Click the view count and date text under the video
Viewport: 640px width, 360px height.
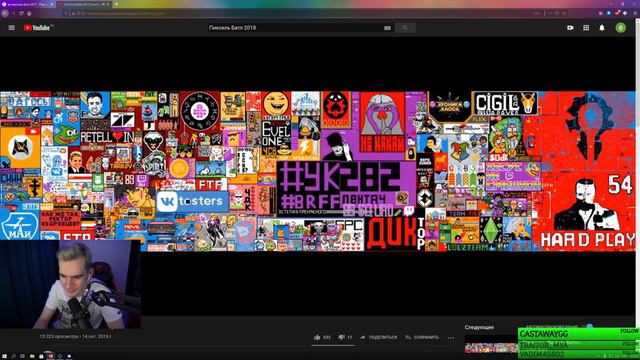76,337
